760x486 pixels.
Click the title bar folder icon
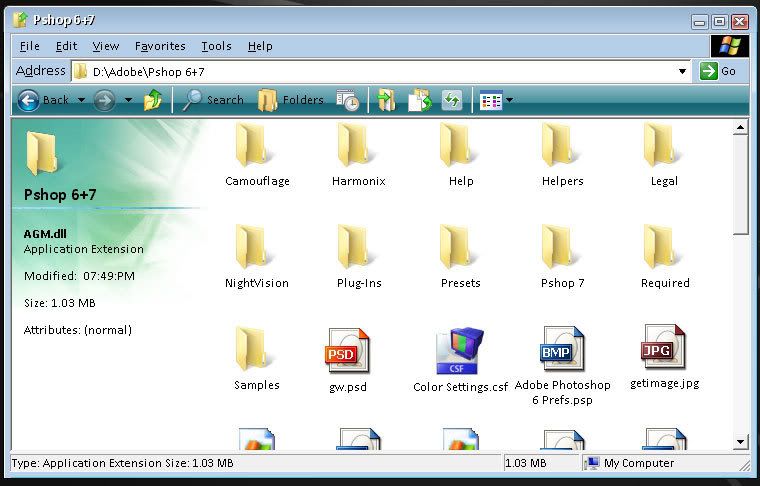21,20
